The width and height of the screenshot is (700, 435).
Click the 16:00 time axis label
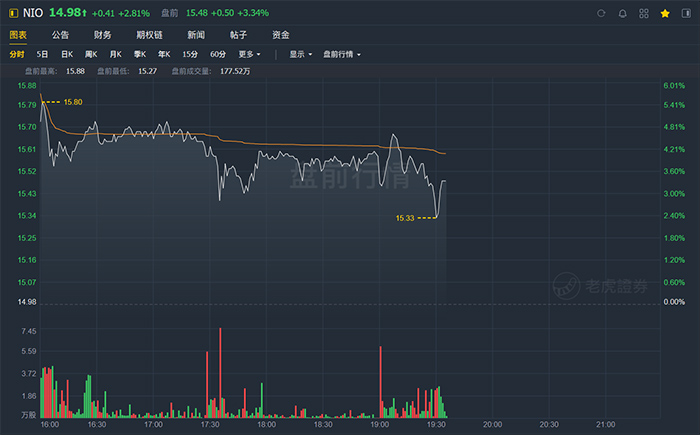point(50,424)
